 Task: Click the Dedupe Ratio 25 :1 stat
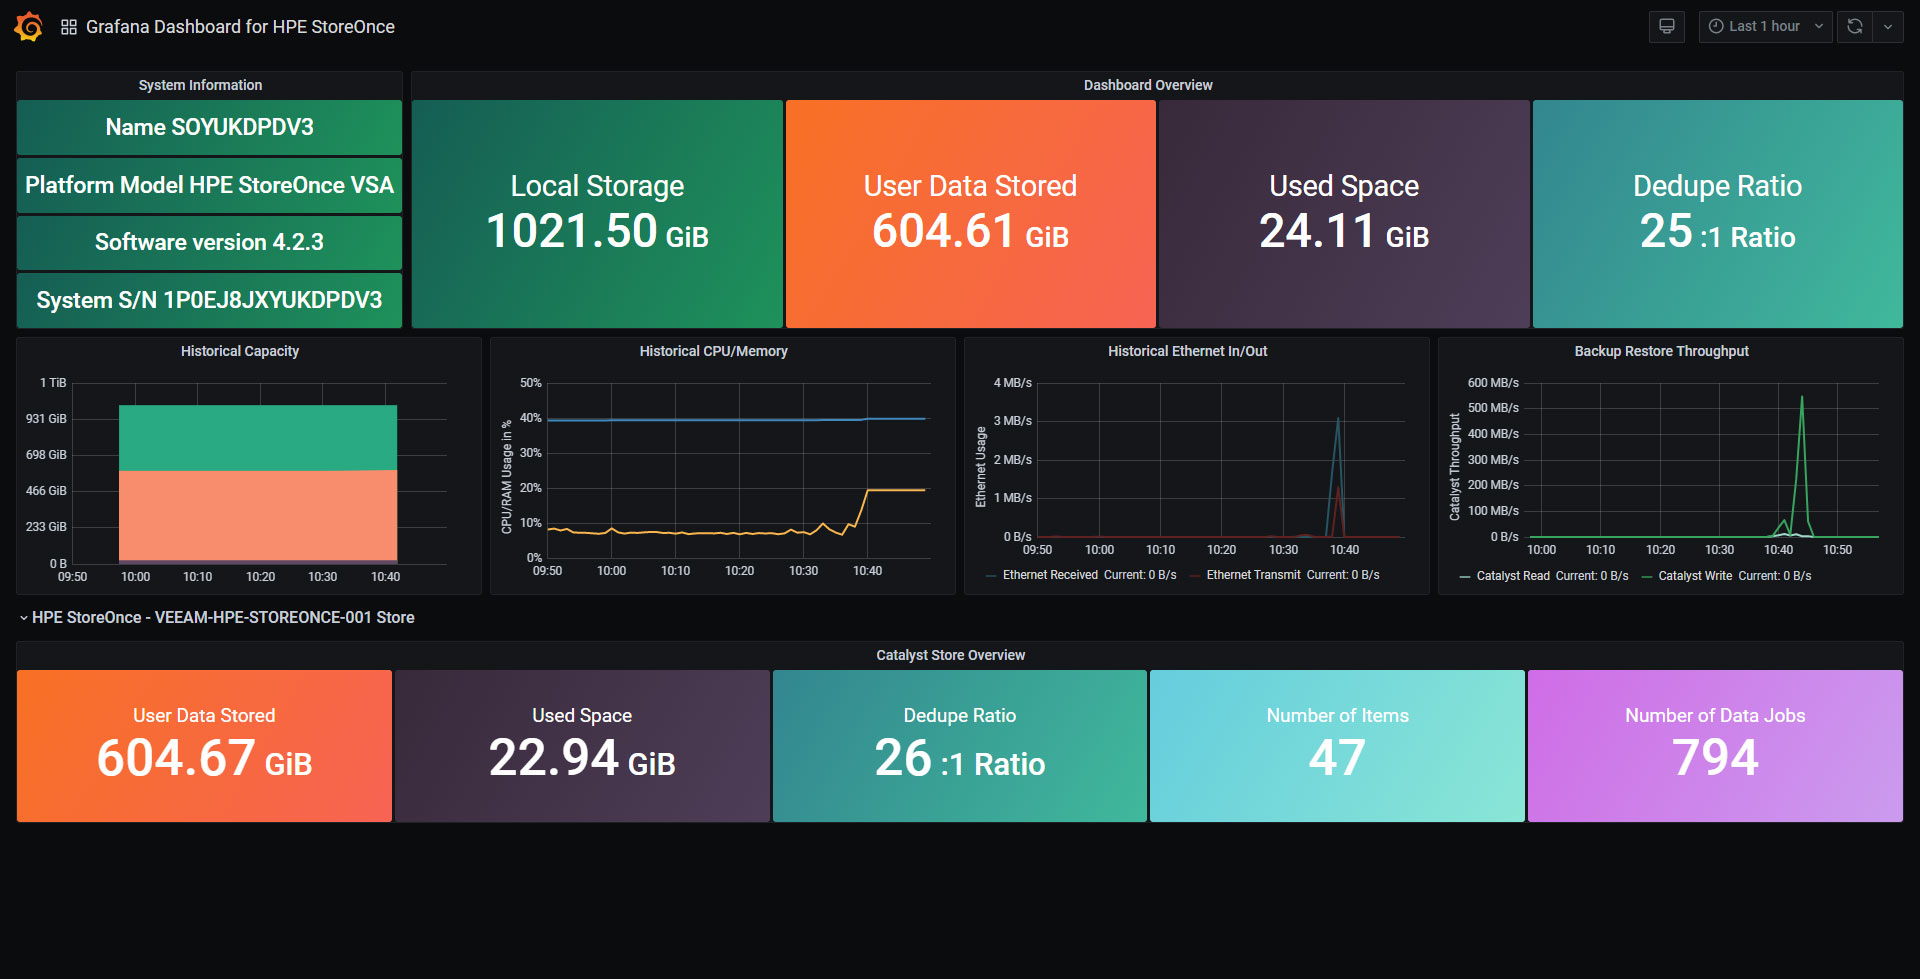(x=1717, y=214)
